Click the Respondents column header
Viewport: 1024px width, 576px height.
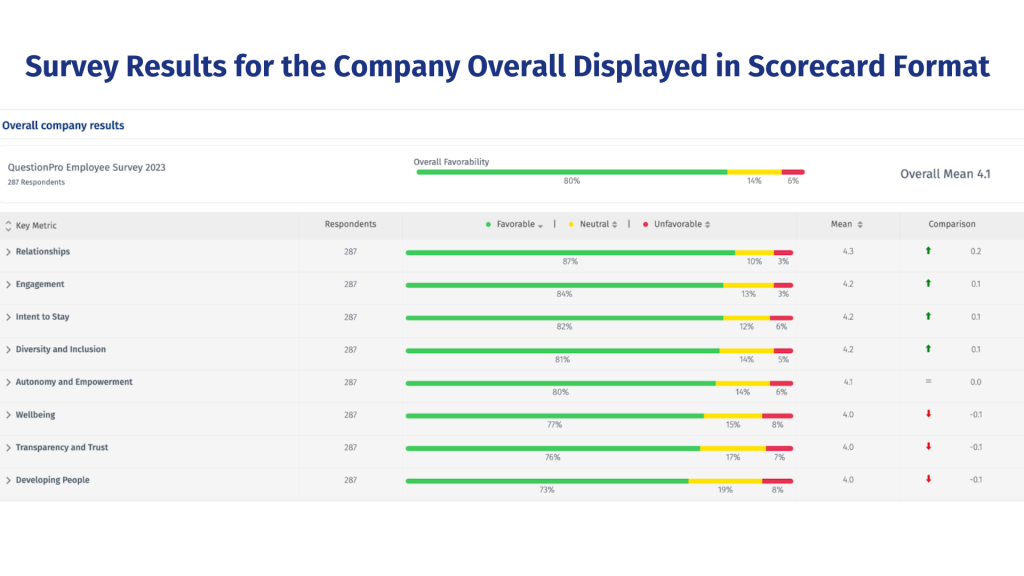click(350, 224)
